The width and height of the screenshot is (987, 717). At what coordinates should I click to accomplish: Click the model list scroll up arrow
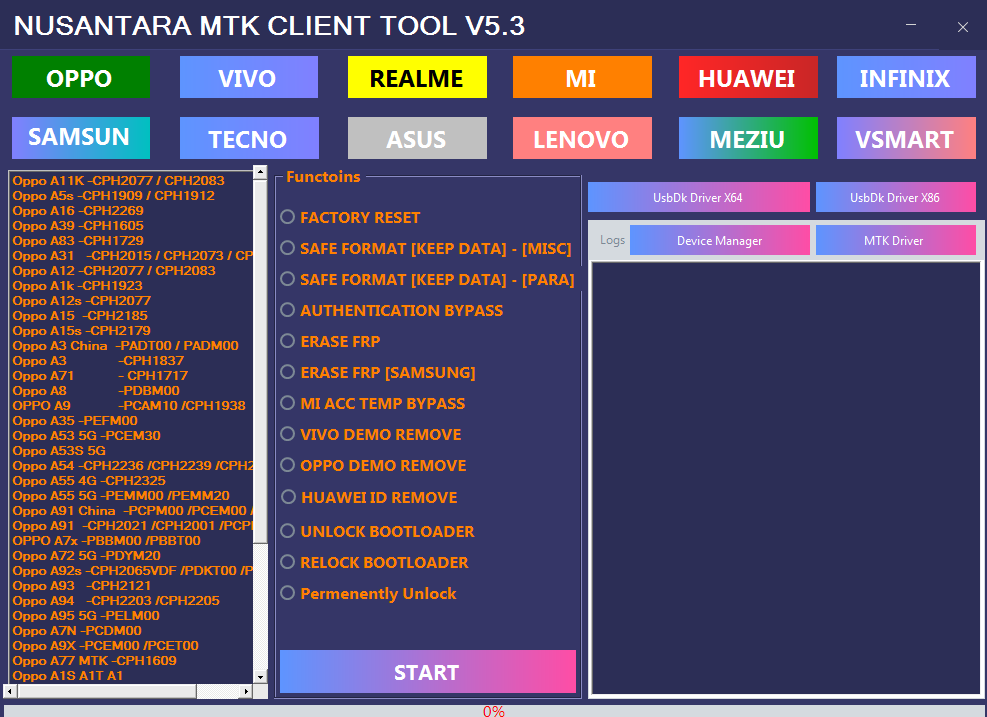click(261, 172)
